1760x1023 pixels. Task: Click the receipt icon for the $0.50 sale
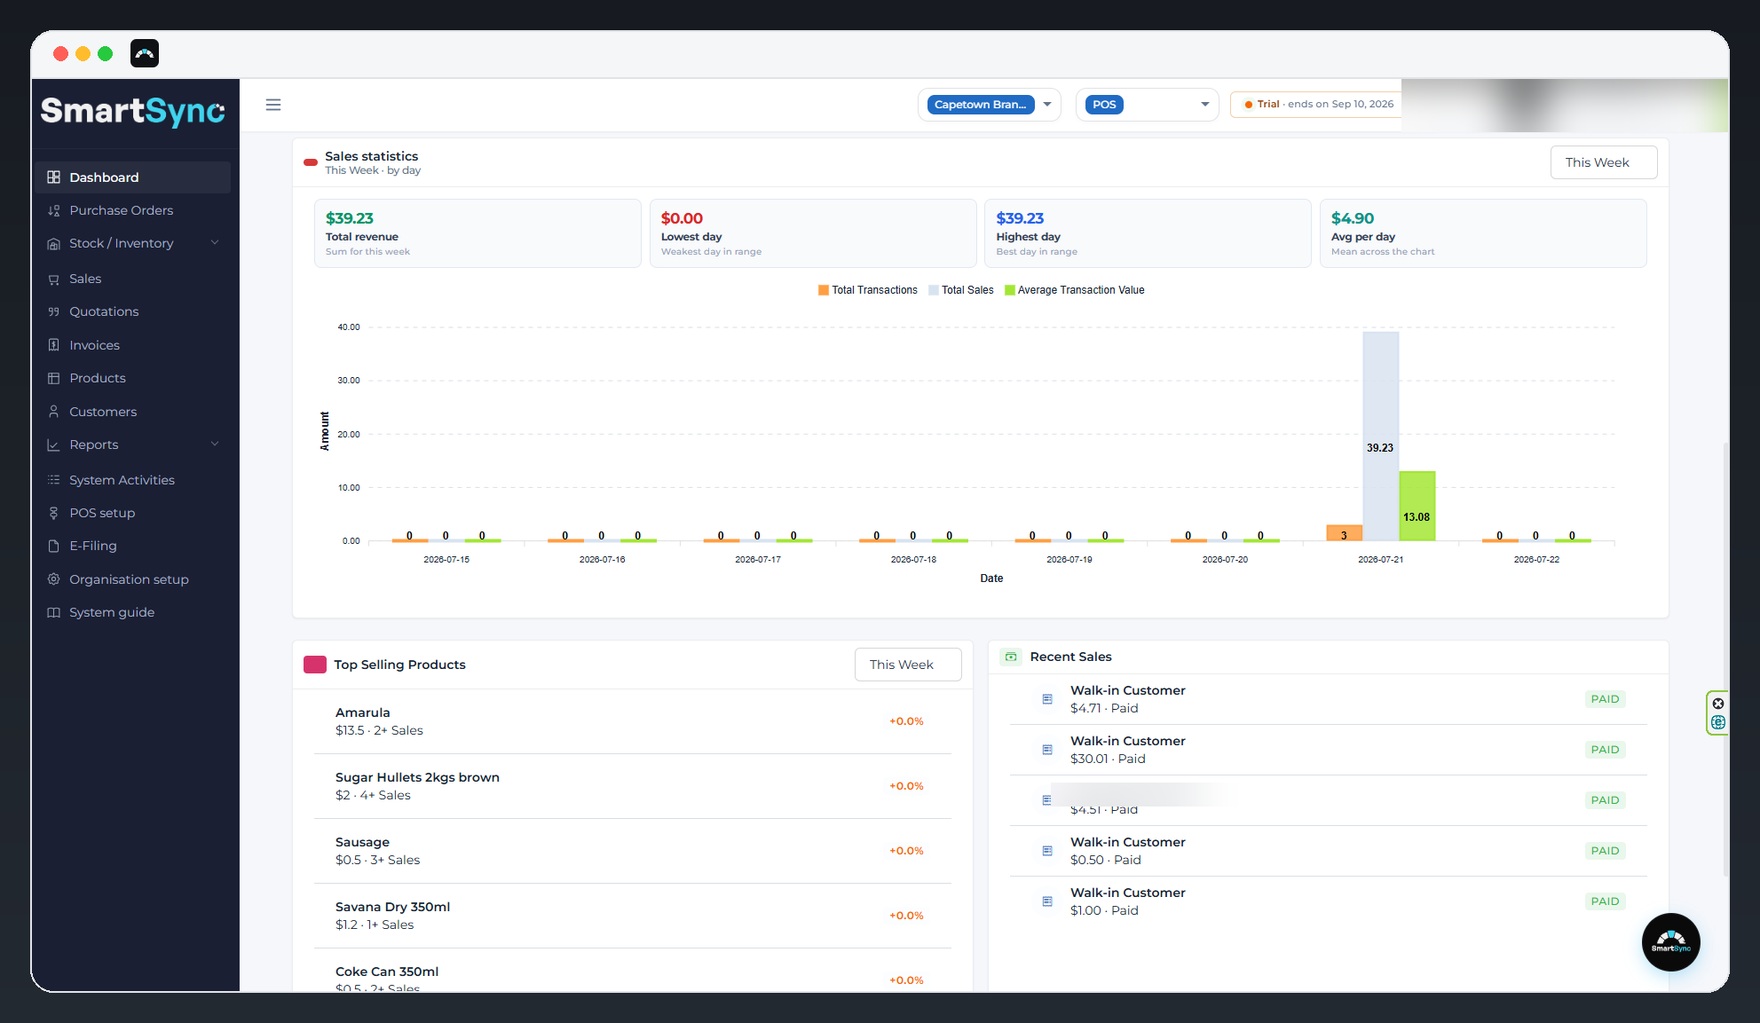click(1047, 851)
